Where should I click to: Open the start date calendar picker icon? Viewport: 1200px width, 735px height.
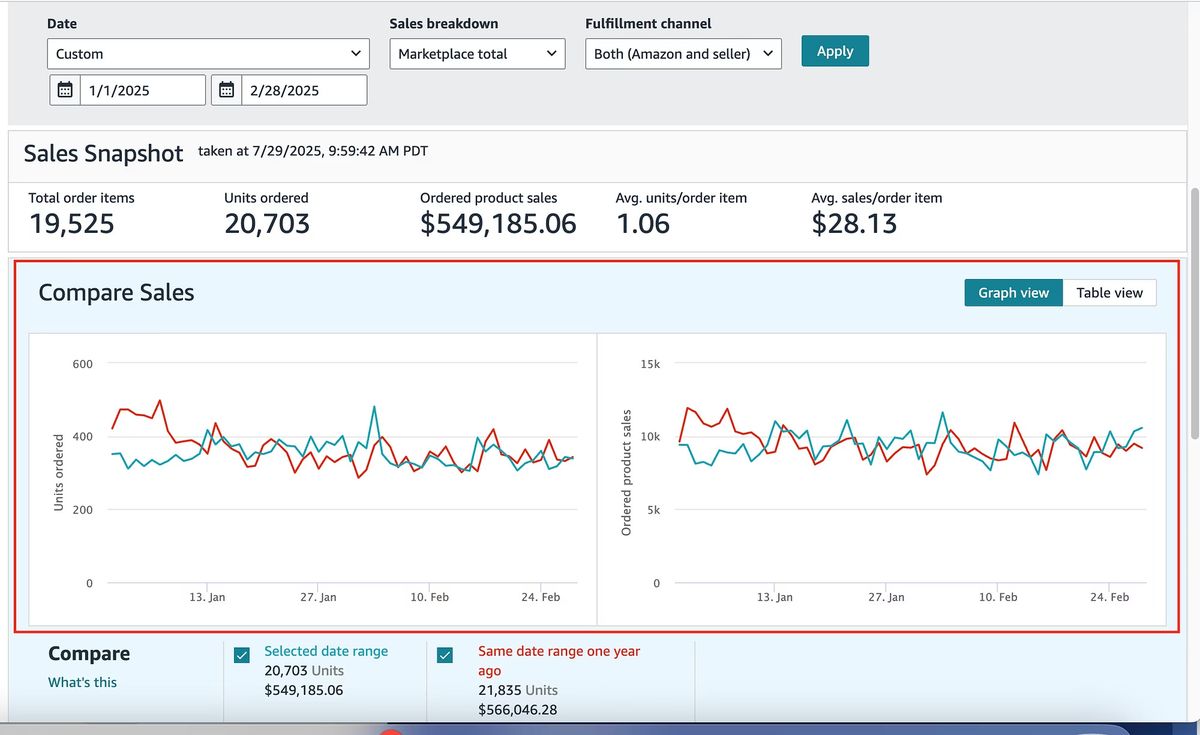[64, 89]
